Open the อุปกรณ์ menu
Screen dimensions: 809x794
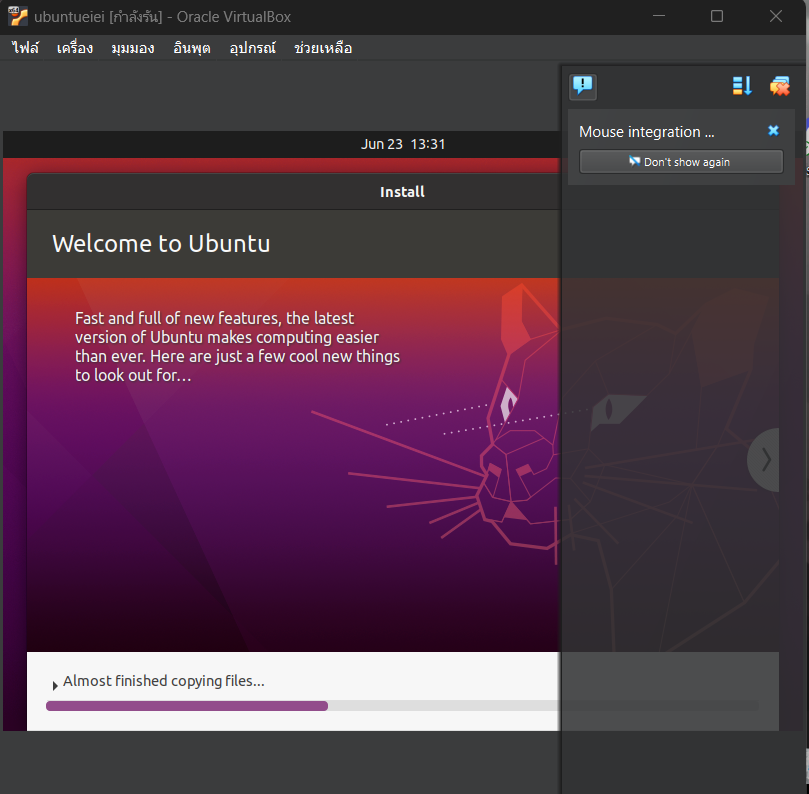[x=252, y=48]
